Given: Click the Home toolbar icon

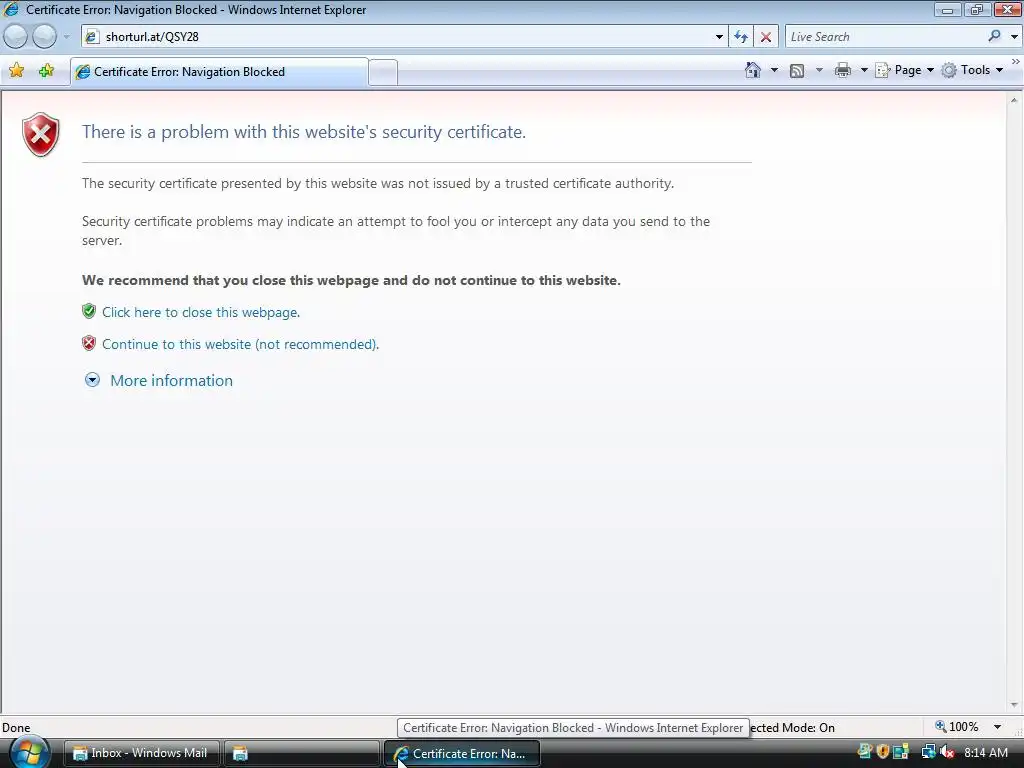Looking at the screenshot, I should 753,70.
